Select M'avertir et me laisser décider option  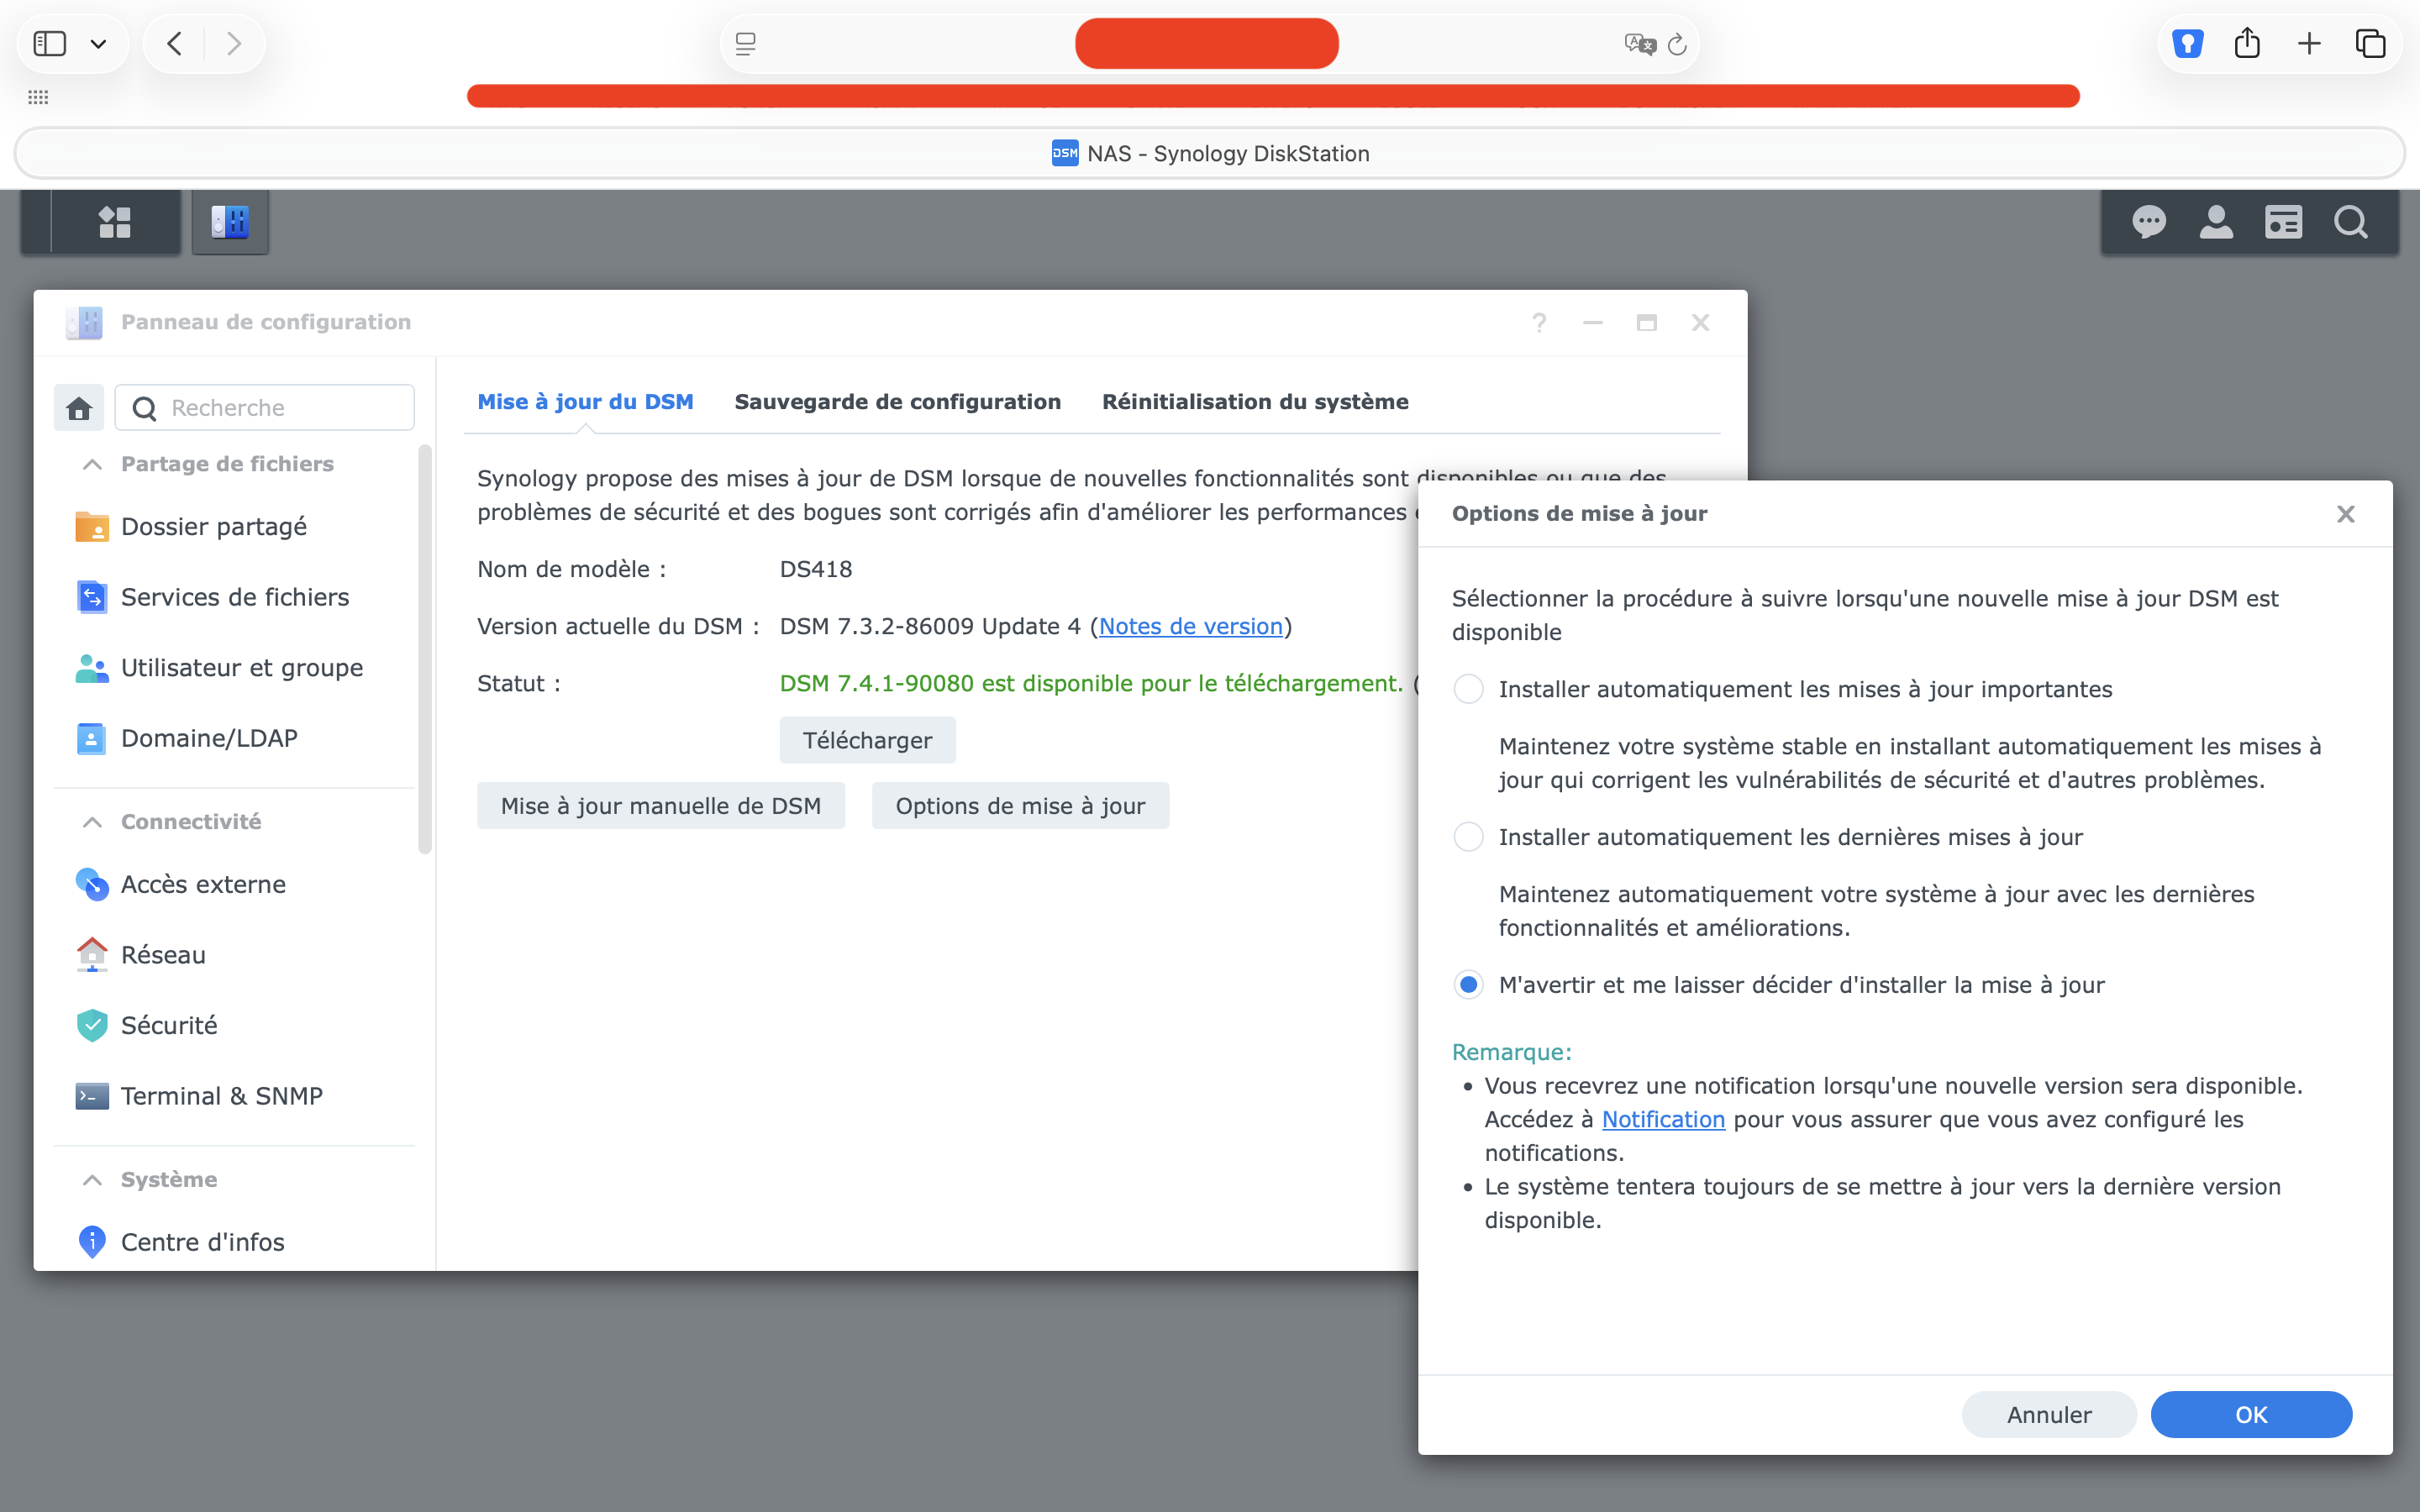1468,985
